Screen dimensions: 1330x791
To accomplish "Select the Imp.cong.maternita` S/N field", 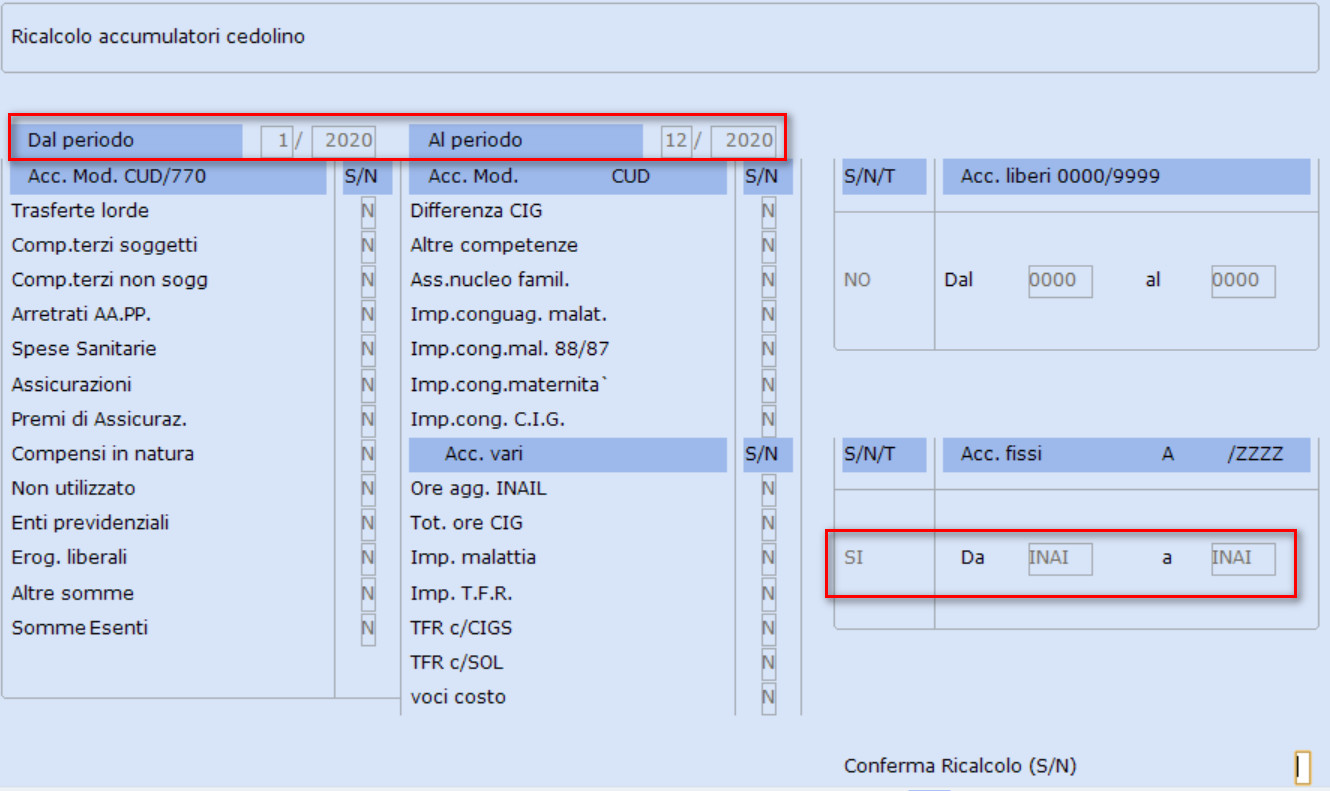I will 768,385.
